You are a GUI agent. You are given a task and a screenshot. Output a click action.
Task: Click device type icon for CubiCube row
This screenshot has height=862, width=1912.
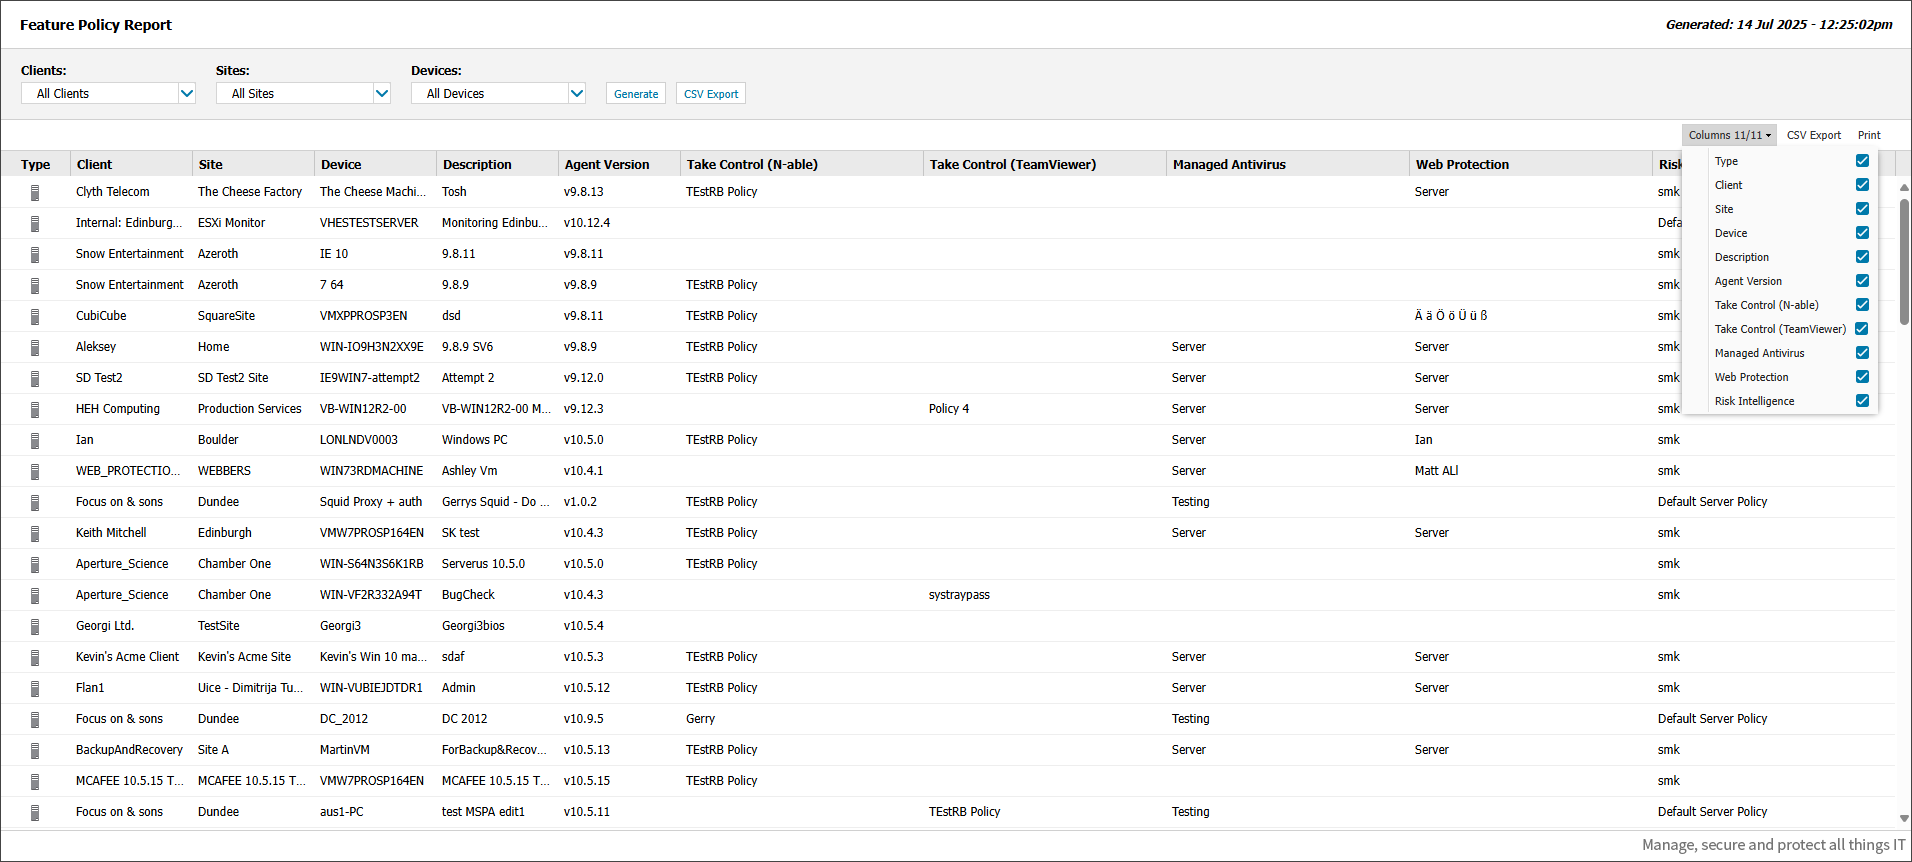click(x=35, y=316)
